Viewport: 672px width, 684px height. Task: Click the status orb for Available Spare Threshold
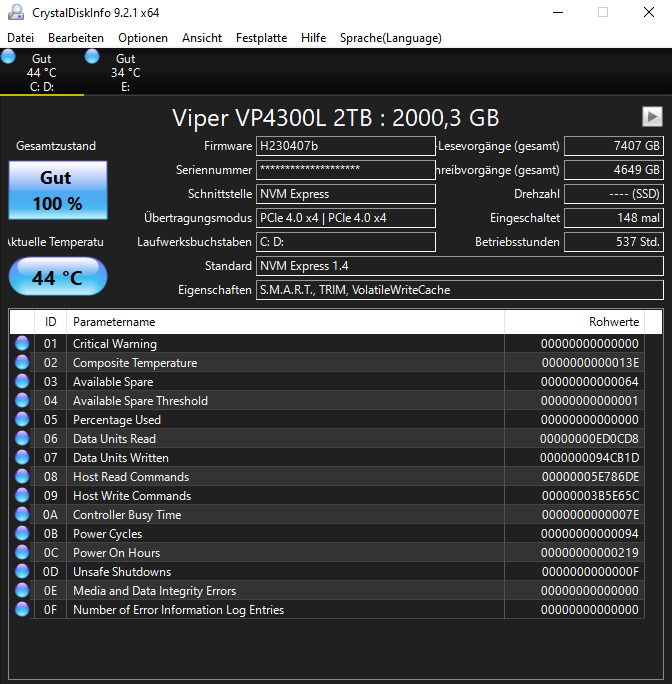(22, 400)
